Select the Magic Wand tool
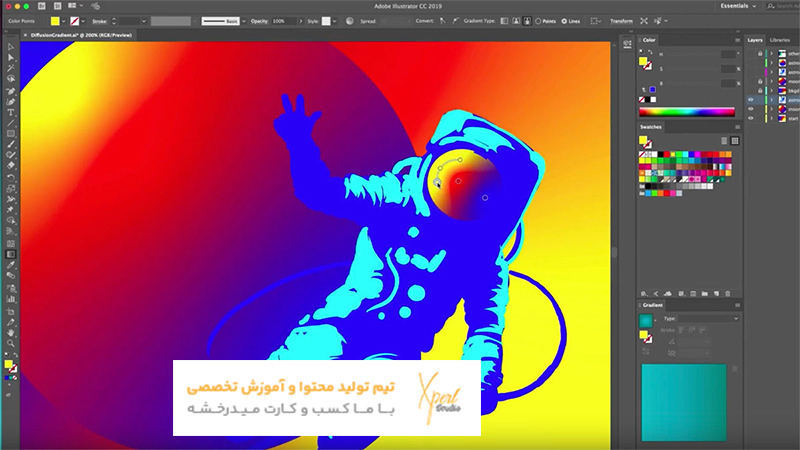800x450 pixels. [11, 68]
